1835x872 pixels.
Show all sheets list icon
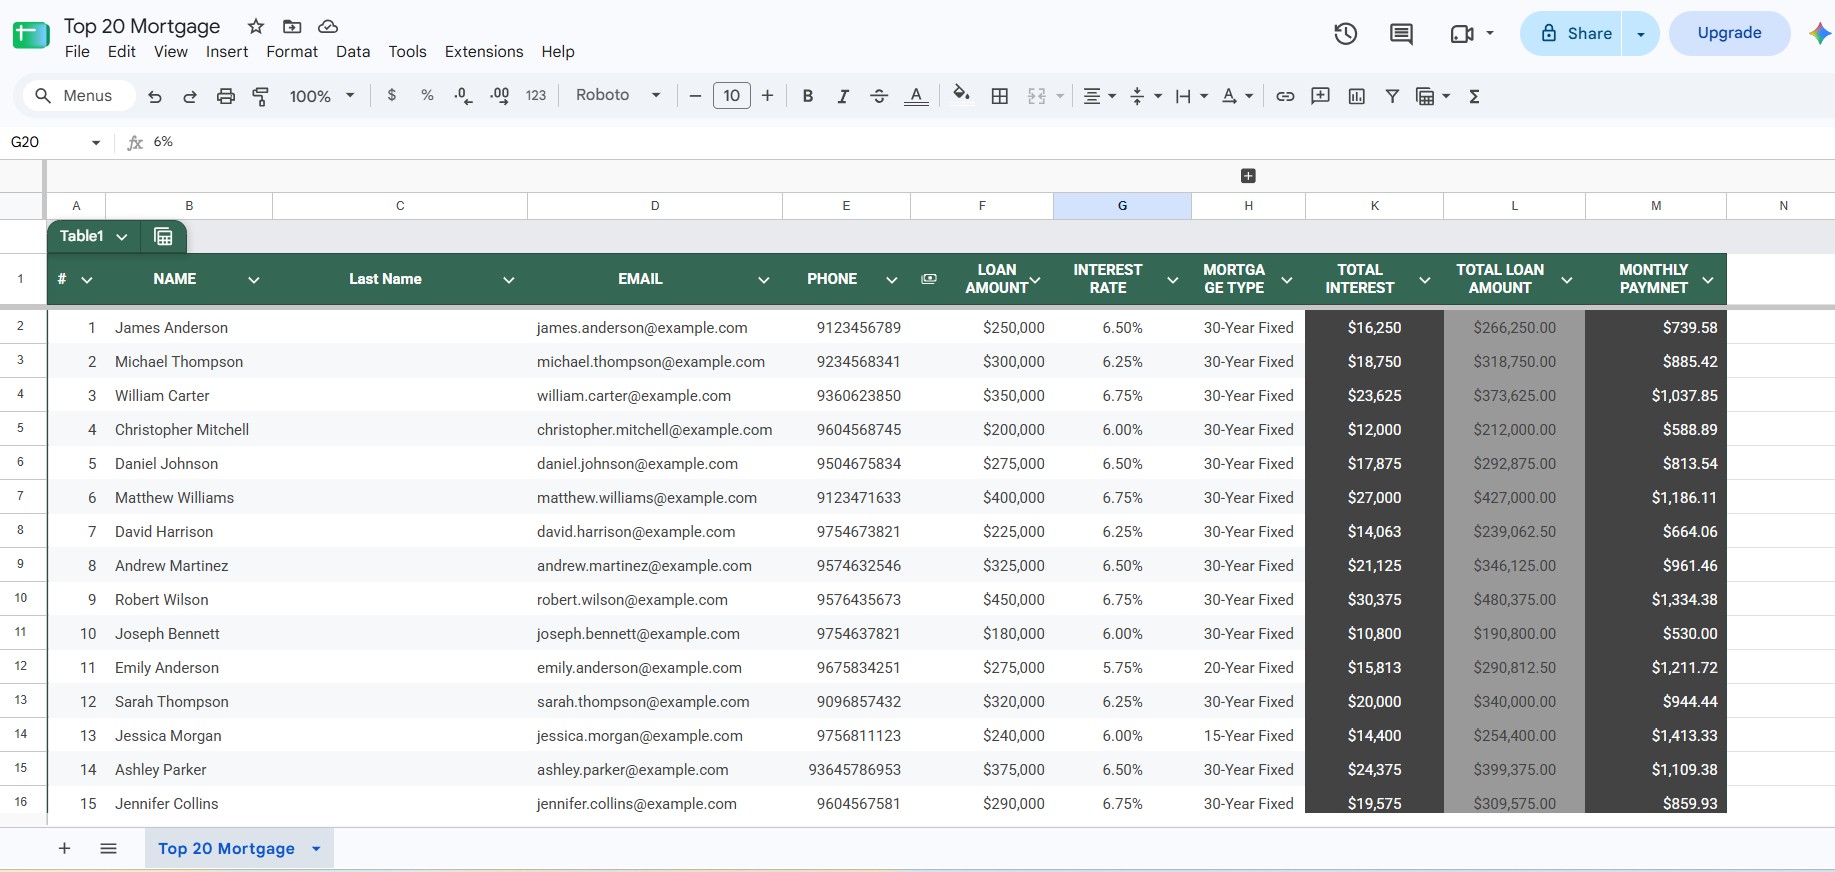109,848
